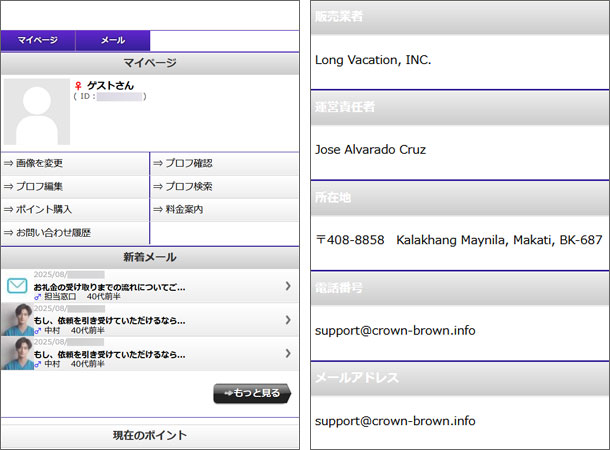Viewport: 610px width, 450px height.
Task: Expand the 担当窓口 message using its chevron
Action: click(x=288, y=287)
